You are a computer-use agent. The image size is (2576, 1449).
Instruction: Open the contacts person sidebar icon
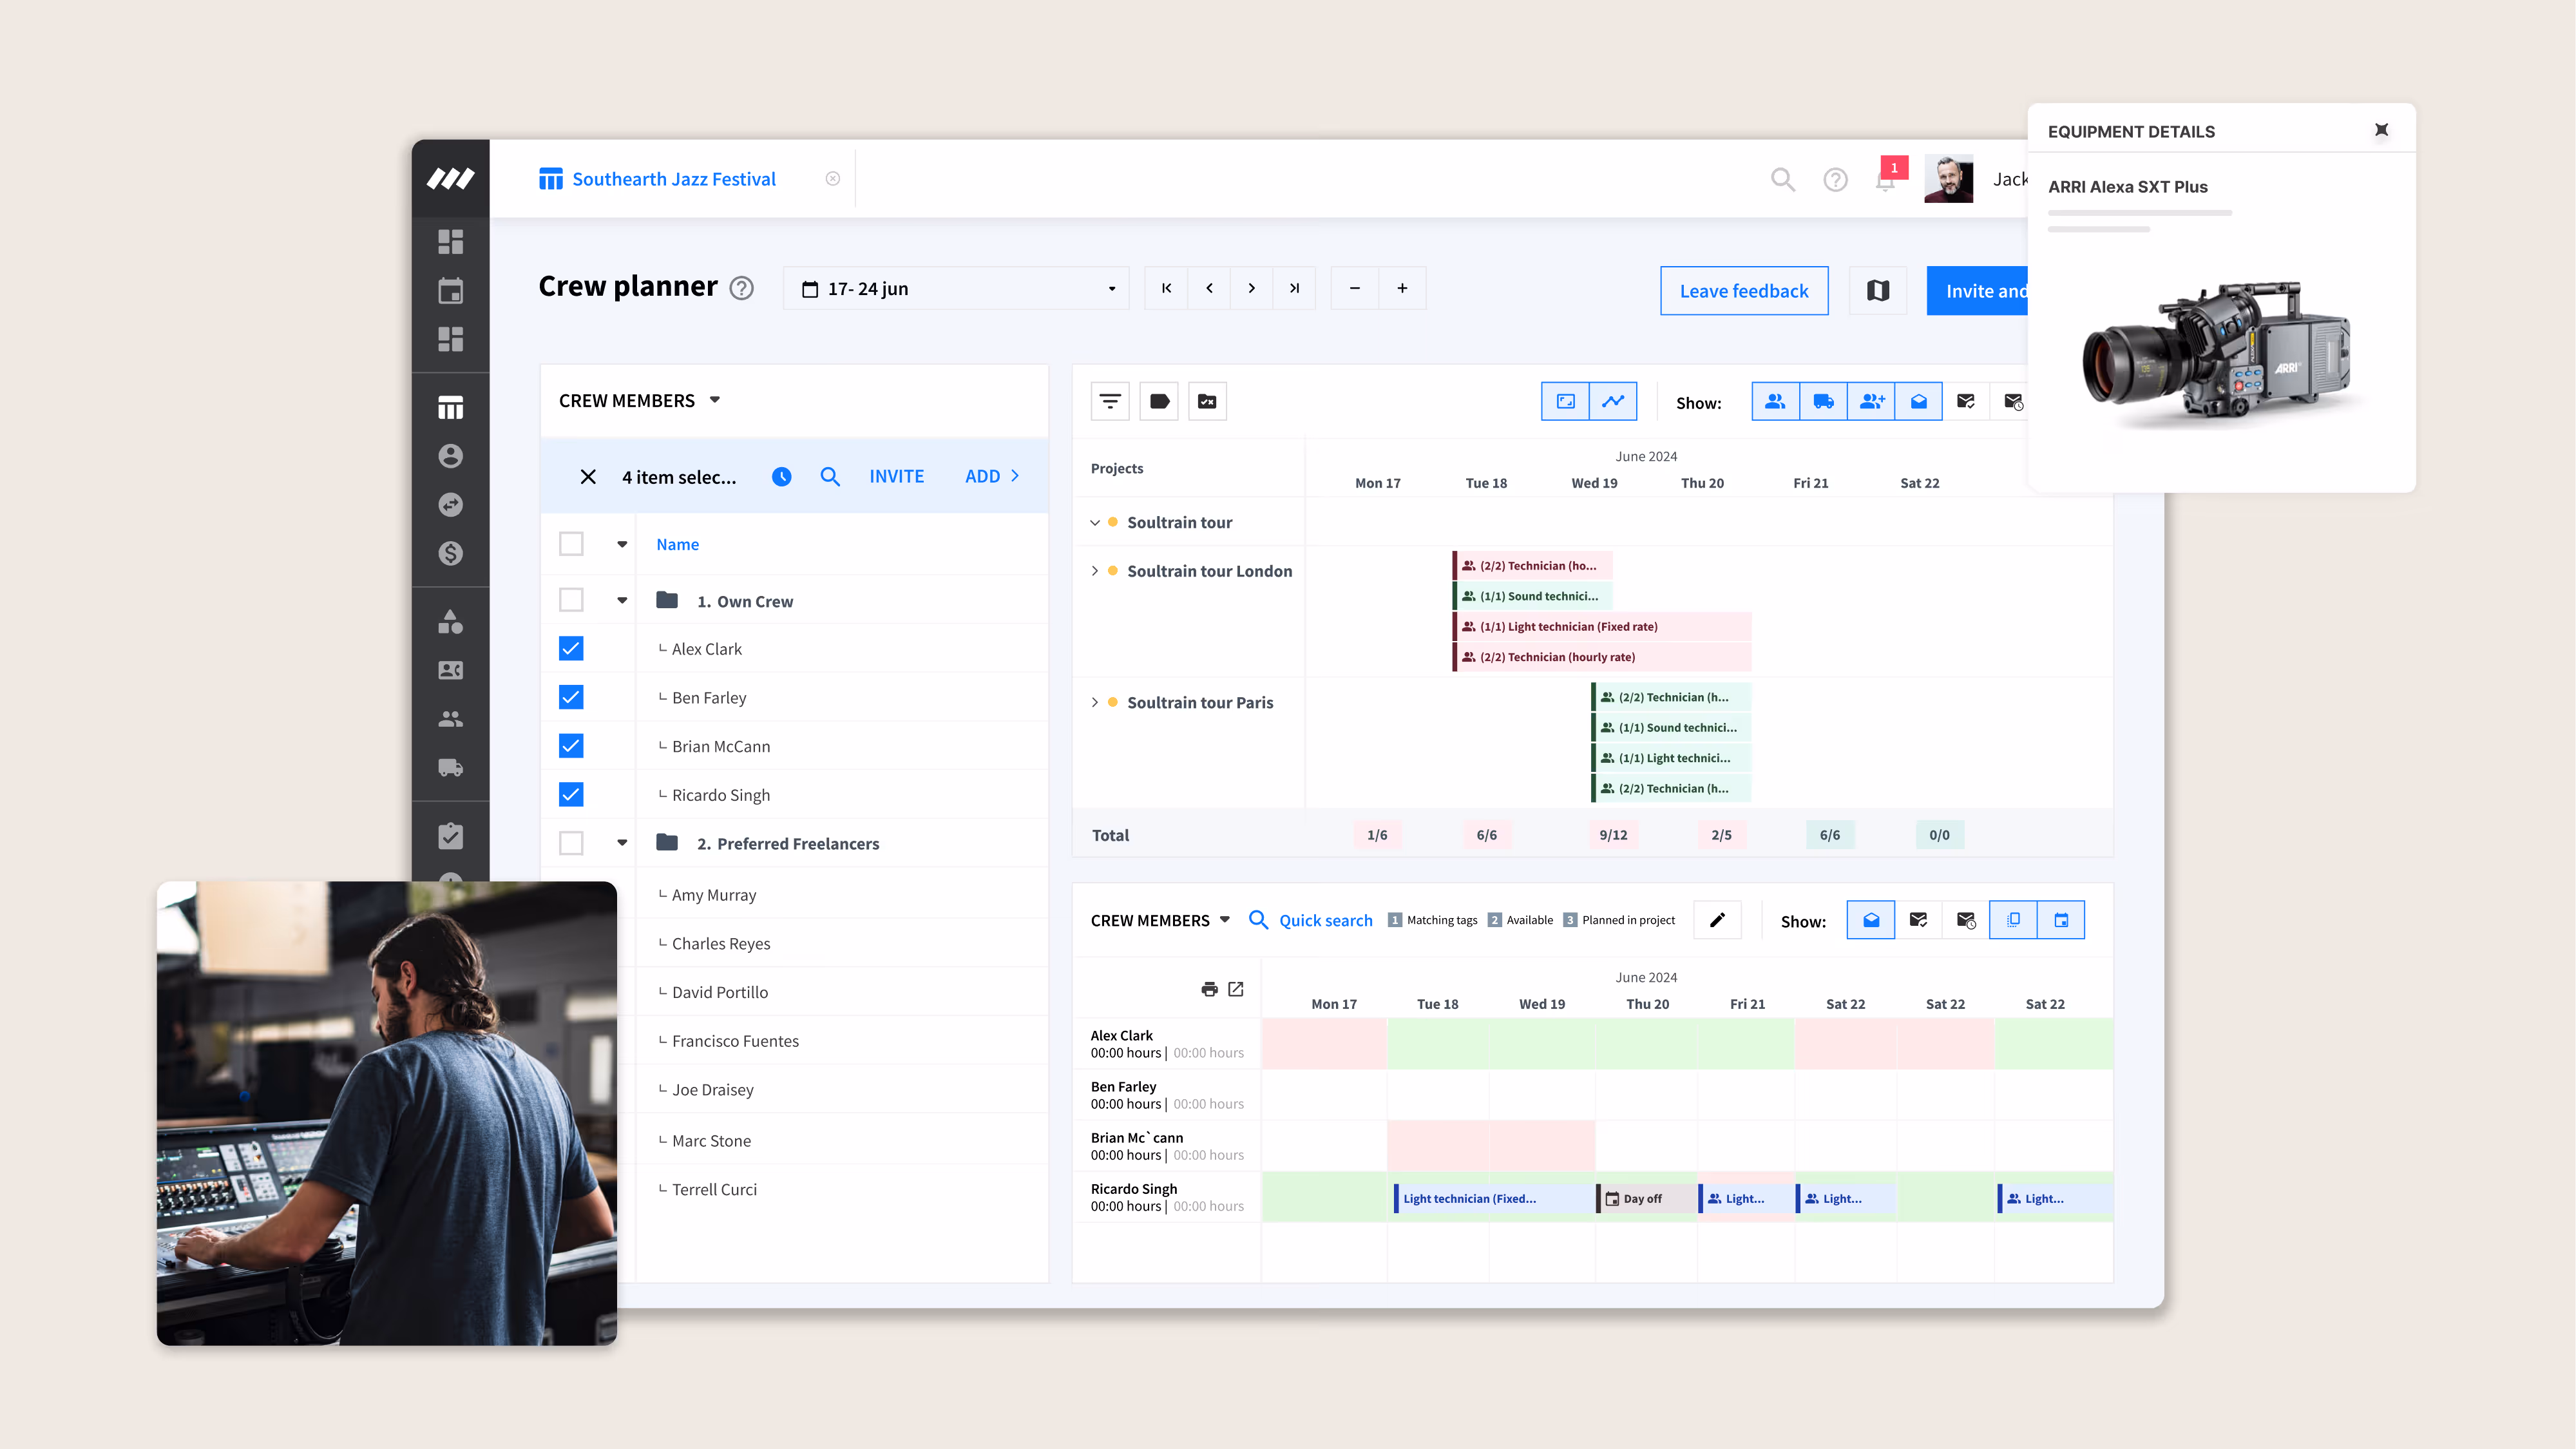click(x=450, y=456)
